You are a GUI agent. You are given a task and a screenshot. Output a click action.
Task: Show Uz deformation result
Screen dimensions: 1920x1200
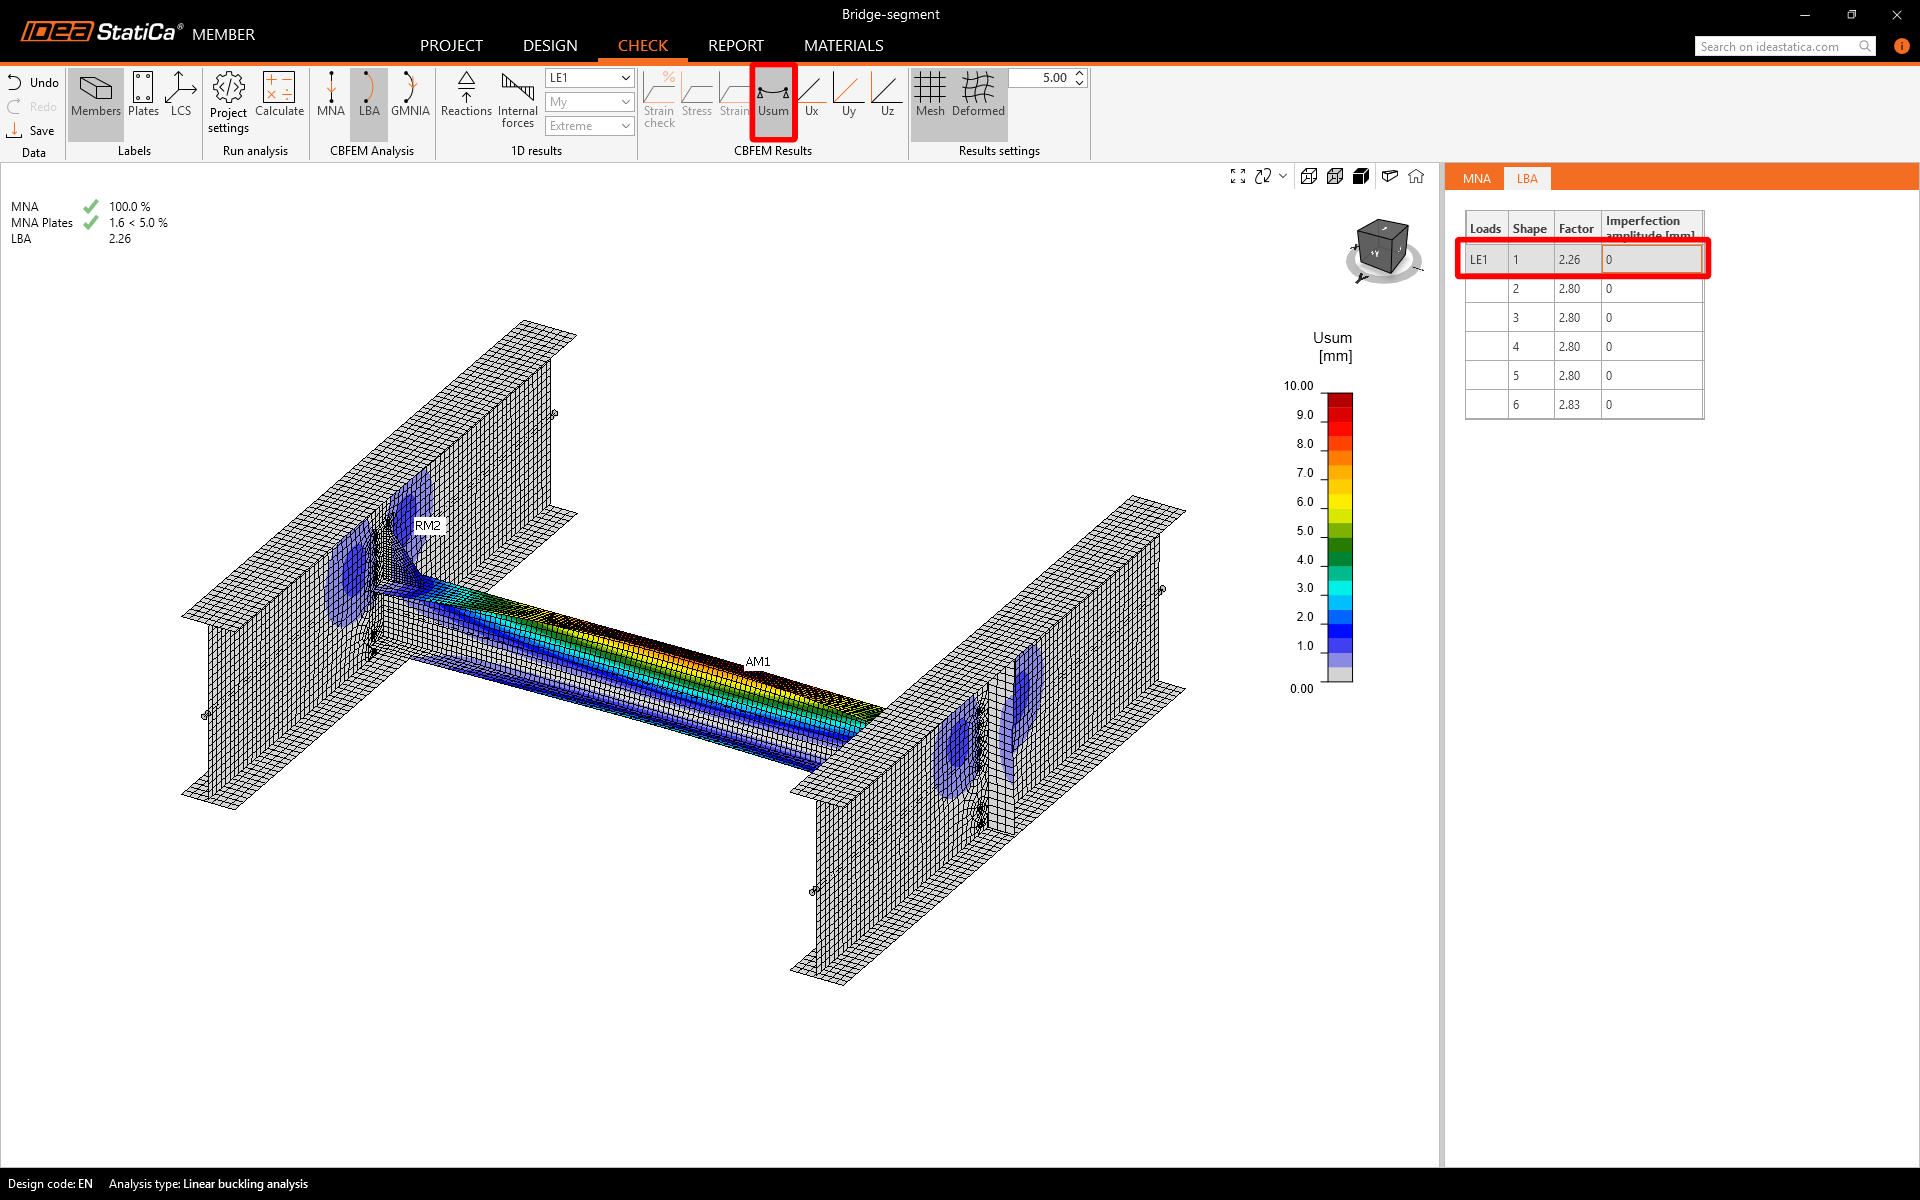coord(886,95)
